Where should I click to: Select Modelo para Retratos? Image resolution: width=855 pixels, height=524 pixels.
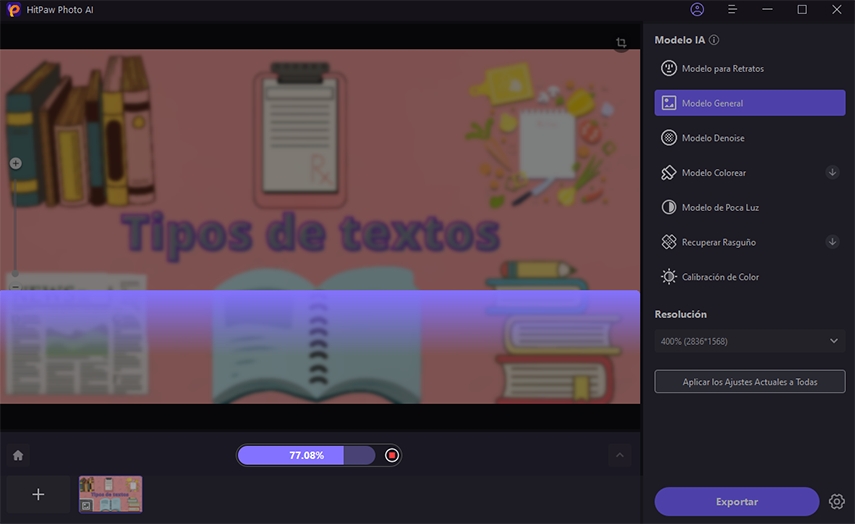pyautogui.click(x=750, y=69)
